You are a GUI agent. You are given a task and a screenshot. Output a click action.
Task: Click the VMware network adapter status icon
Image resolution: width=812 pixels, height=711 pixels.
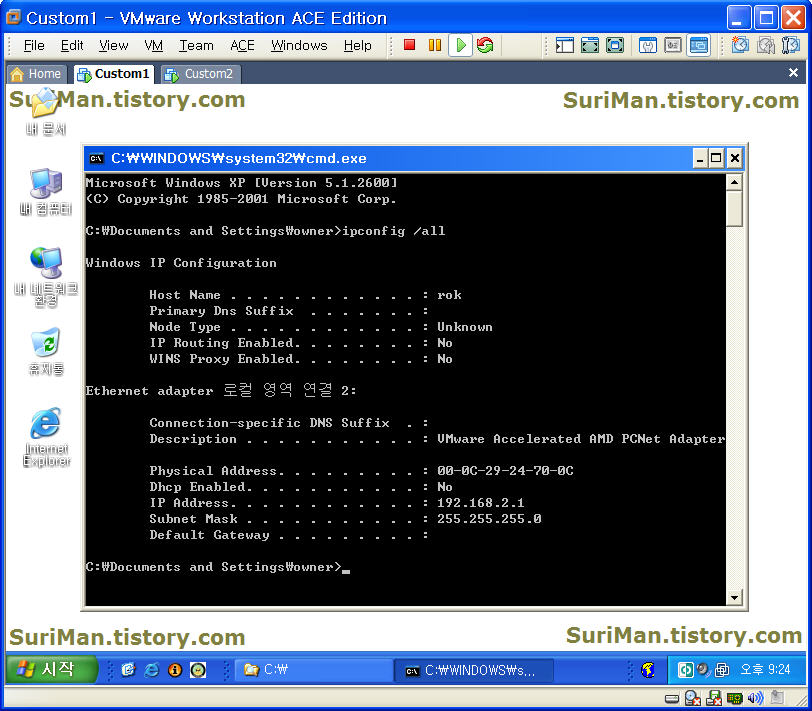pyautogui.click(x=734, y=699)
